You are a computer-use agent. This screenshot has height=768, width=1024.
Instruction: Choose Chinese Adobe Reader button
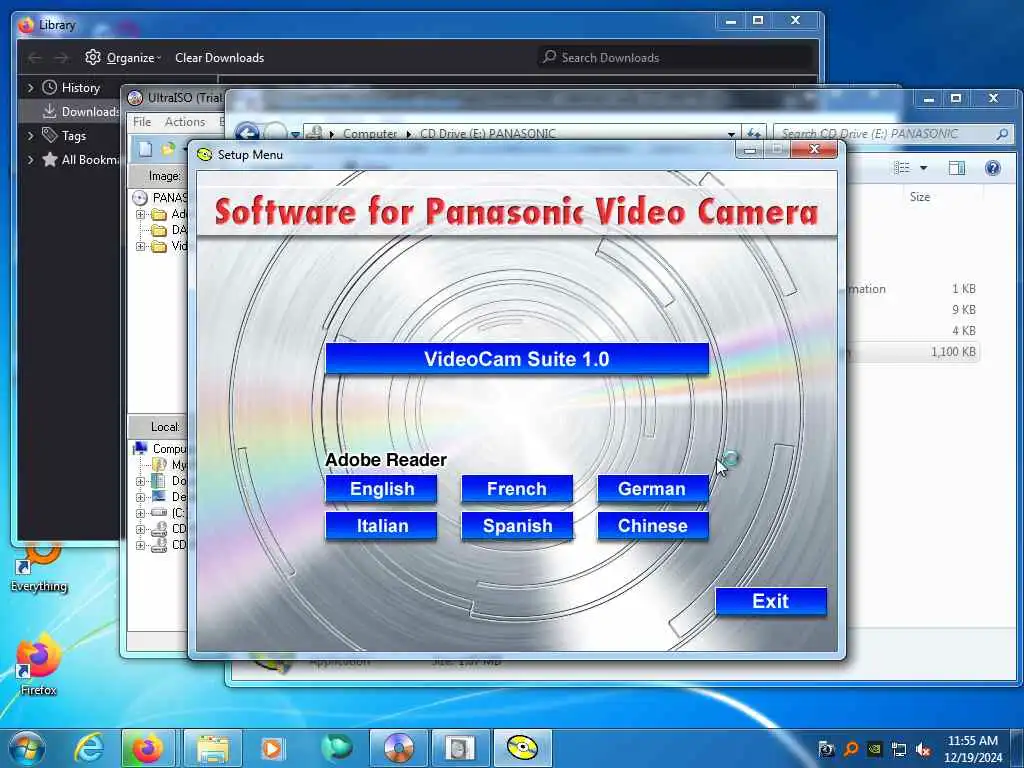tap(652, 526)
